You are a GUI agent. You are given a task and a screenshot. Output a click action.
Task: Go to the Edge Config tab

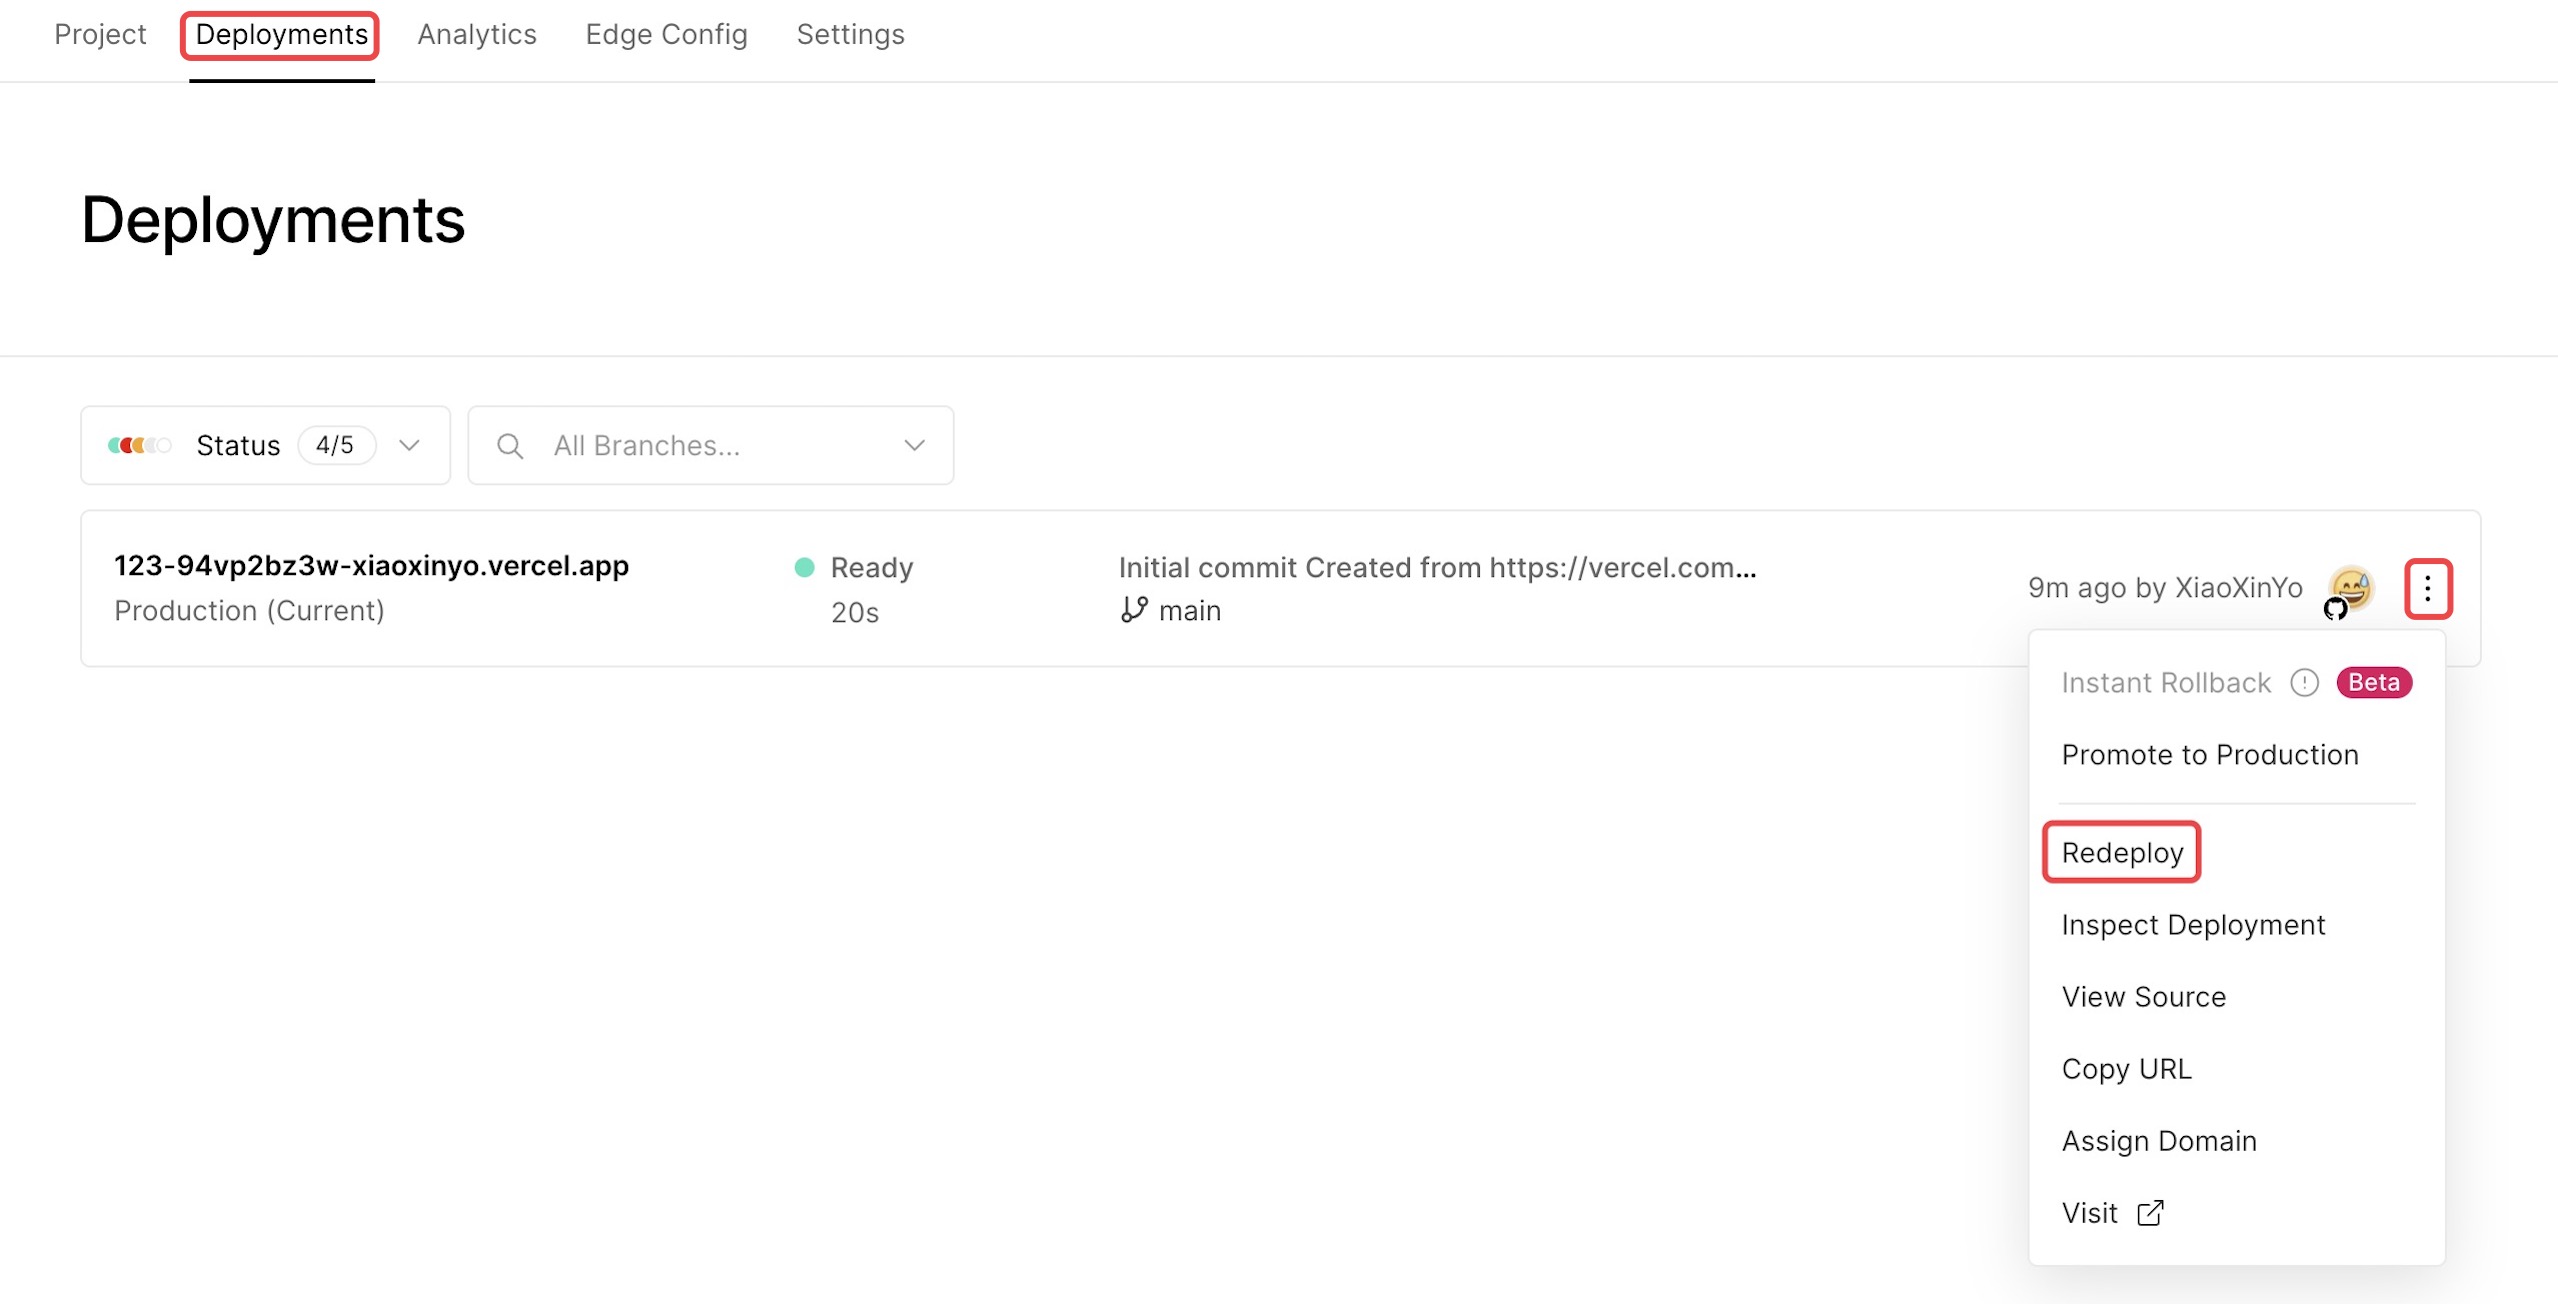pyautogui.click(x=666, y=34)
